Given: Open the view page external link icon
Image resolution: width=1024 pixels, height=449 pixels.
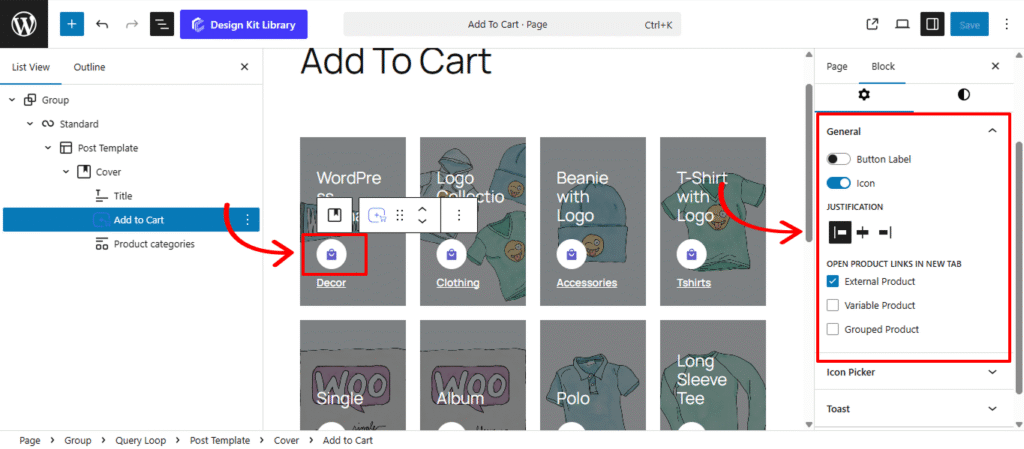Looking at the screenshot, I should click(872, 24).
